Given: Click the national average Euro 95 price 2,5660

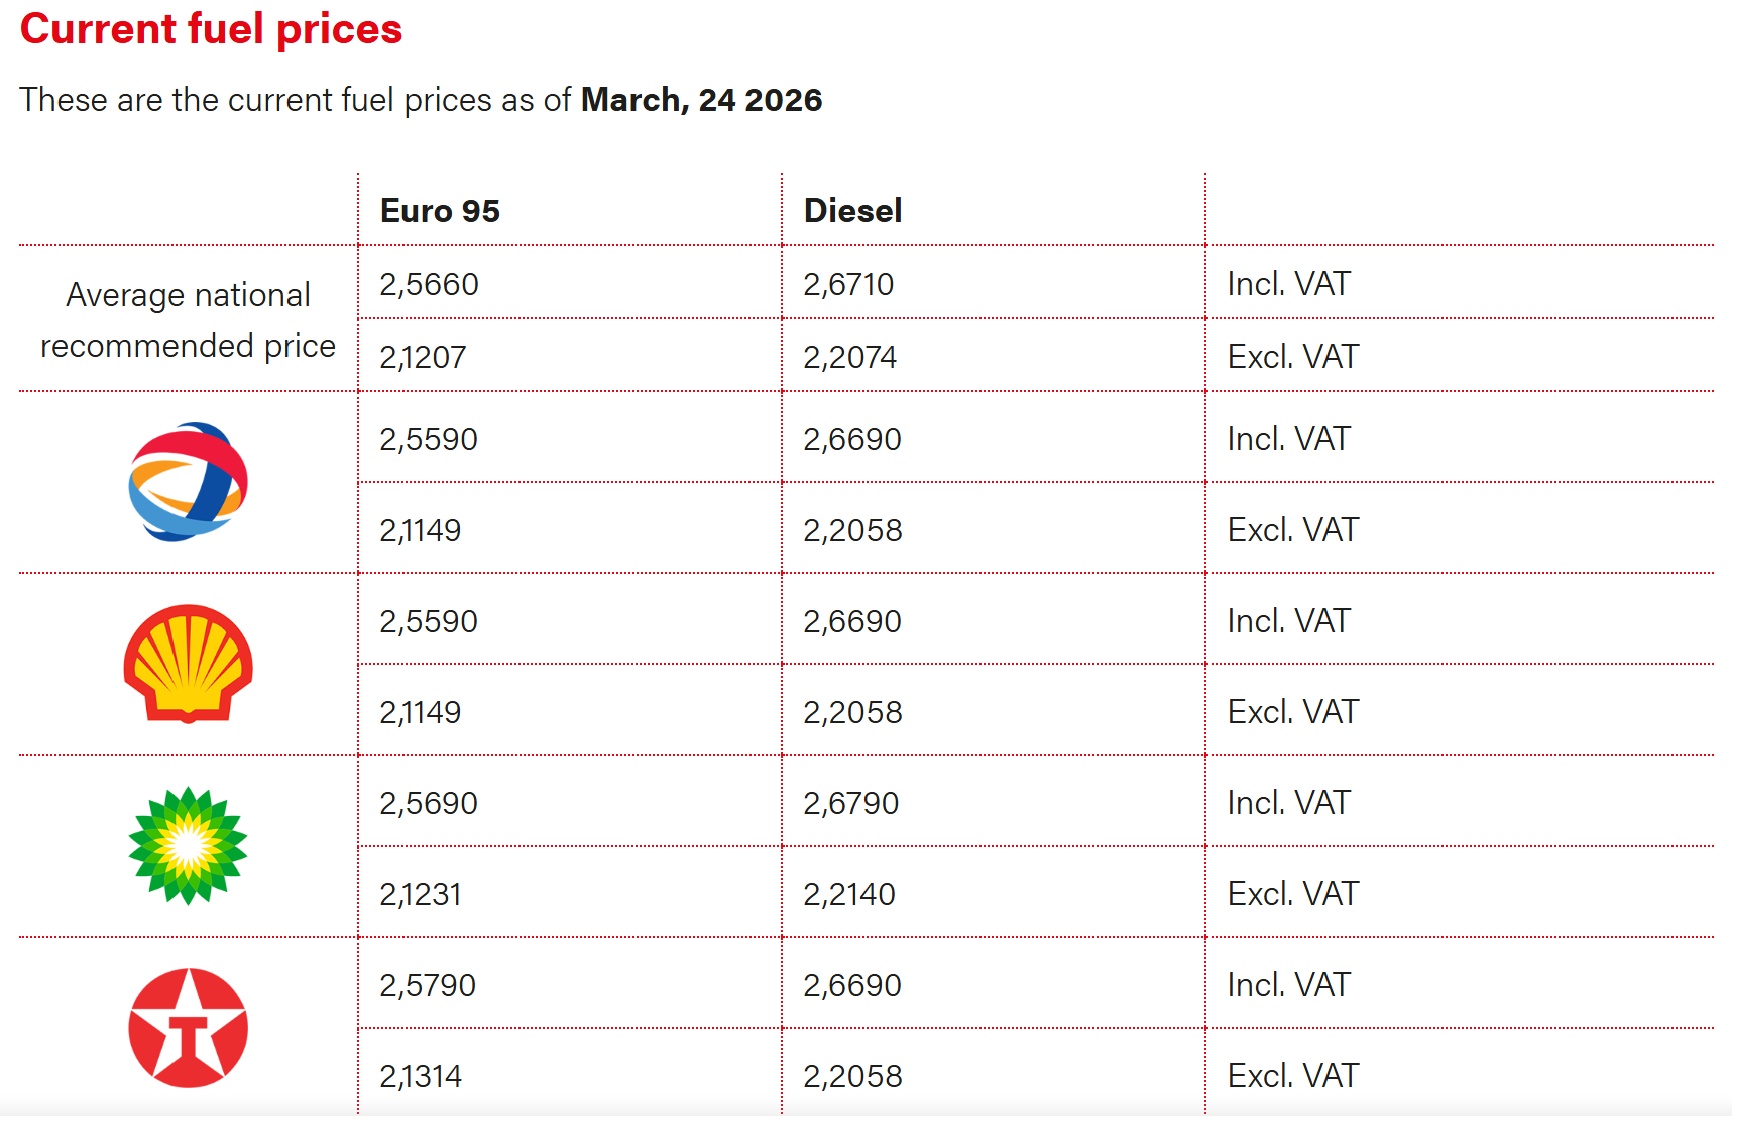Looking at the screenshot, I should 429,284.
